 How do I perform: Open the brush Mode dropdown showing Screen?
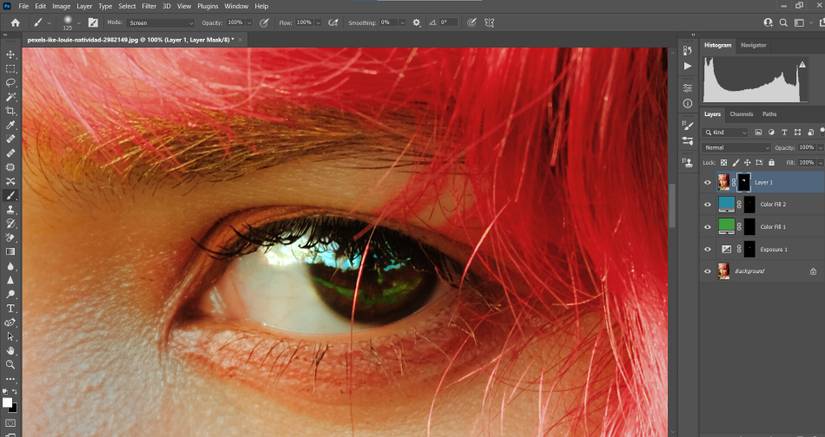click(x=160, y=23)
